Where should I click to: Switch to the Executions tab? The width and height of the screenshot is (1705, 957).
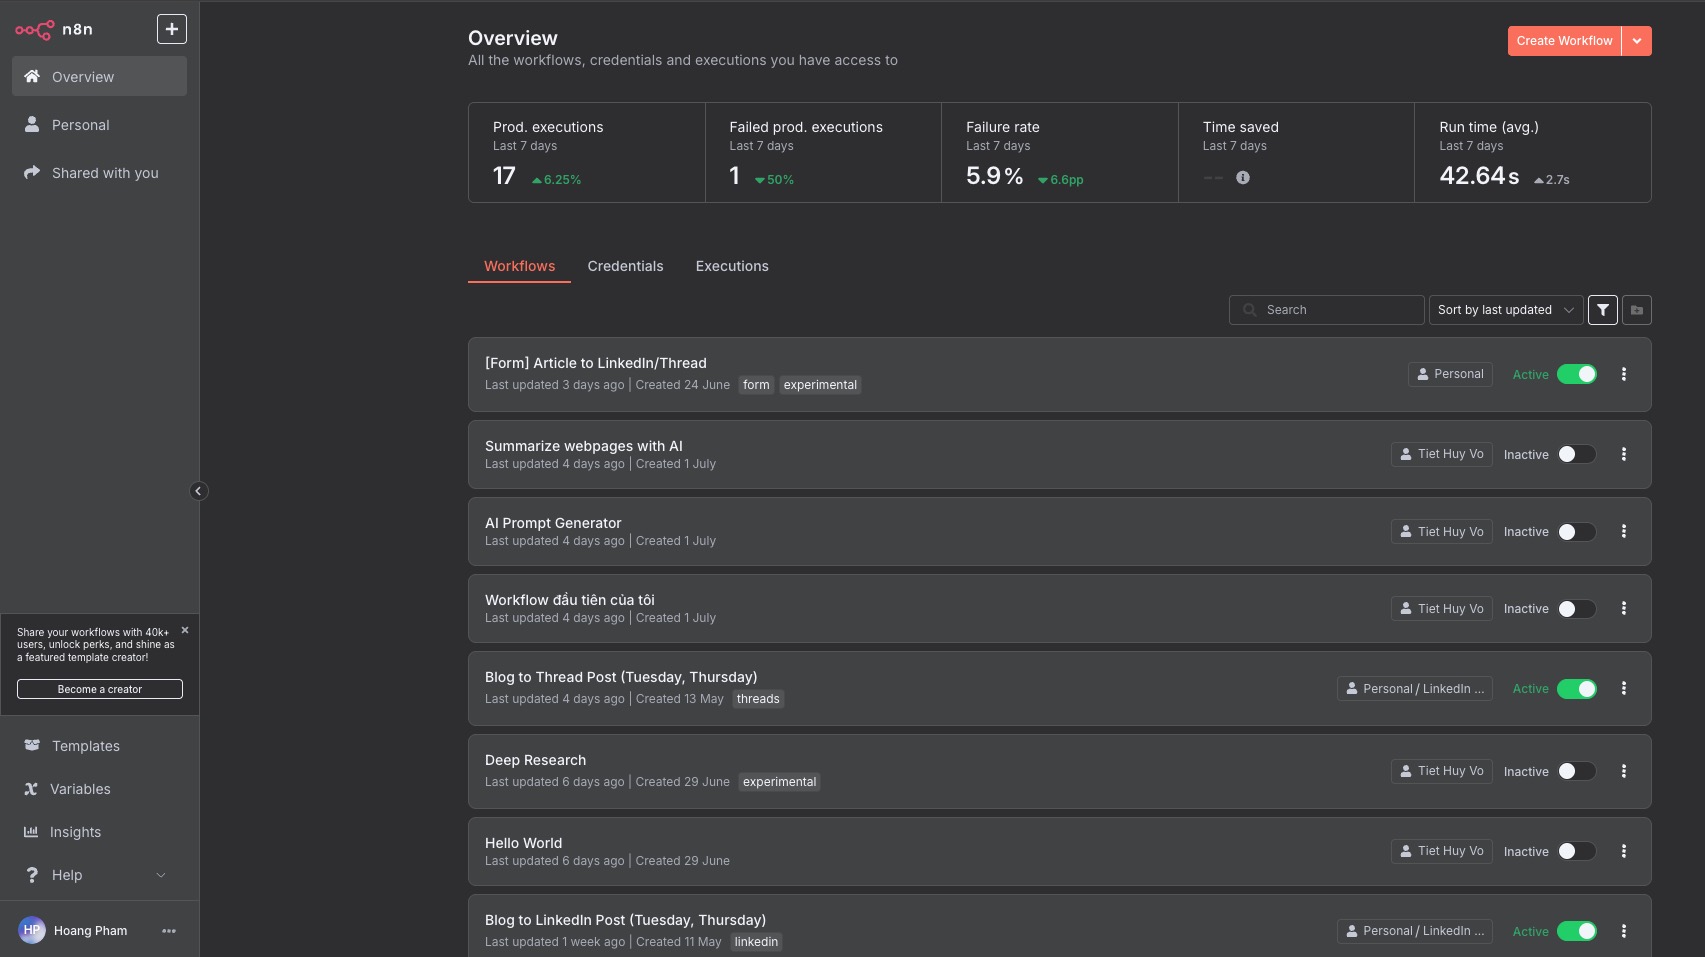click(732, 266)
